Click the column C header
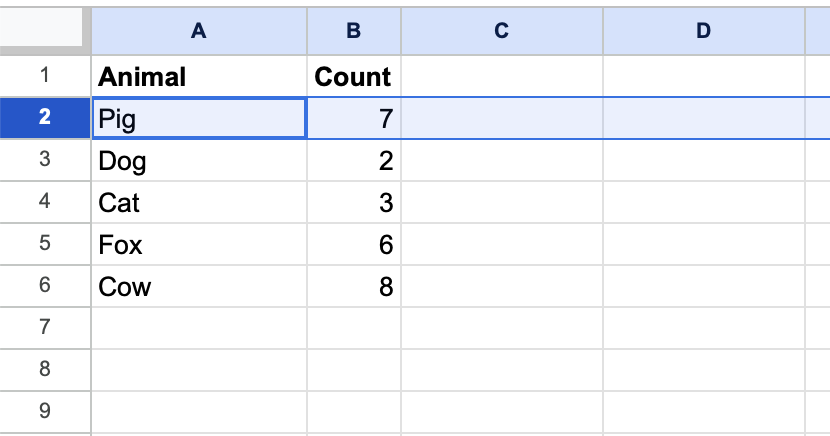Screen dimensions: 830x436 pyautogui.click(x=501, y=31)
